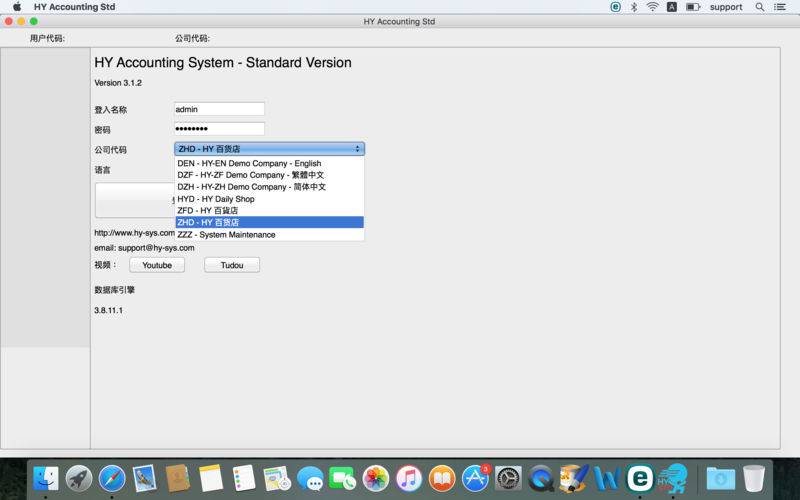Open Downloads folder in the dock
800x500 pixels.
tap(721, 479)
